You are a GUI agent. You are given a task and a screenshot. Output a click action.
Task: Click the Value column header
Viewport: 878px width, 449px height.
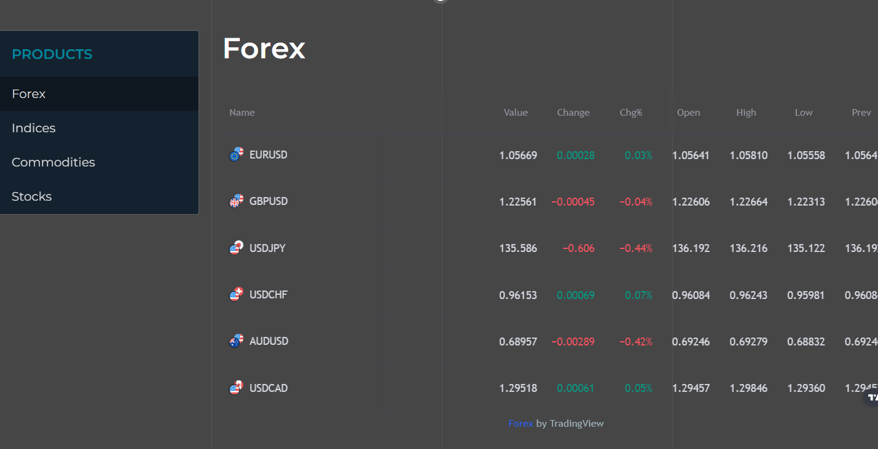coord(515,113)
